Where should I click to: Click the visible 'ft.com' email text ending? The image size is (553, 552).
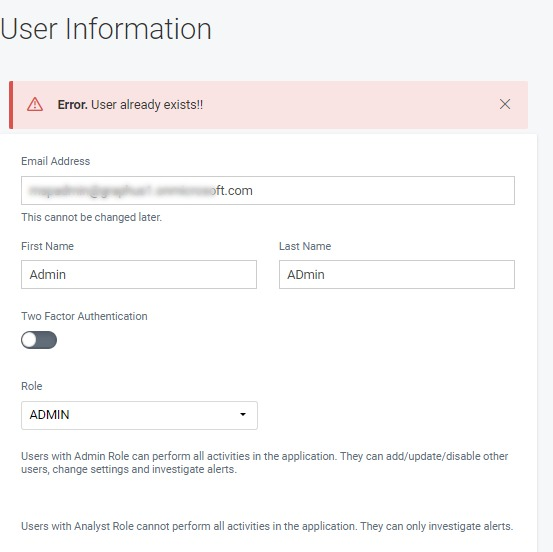pos(234,190)
